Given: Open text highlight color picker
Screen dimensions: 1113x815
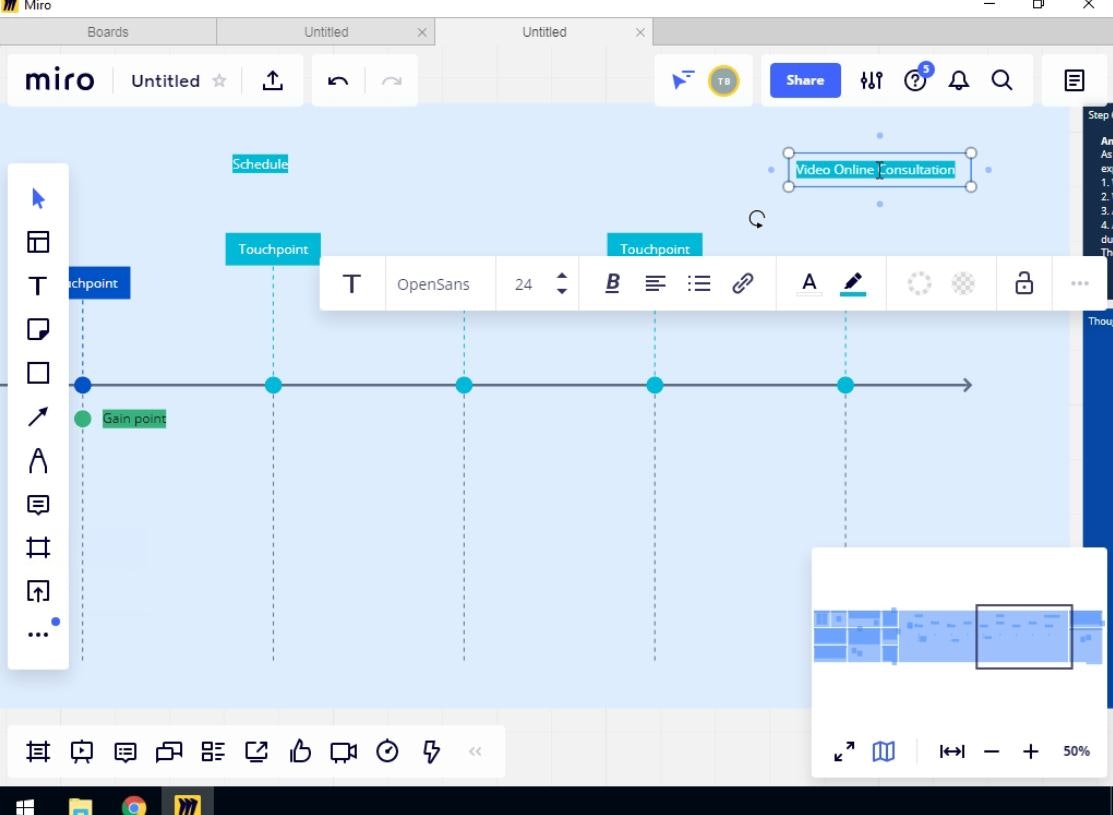Looking at the screenshot, I should 852,284.
